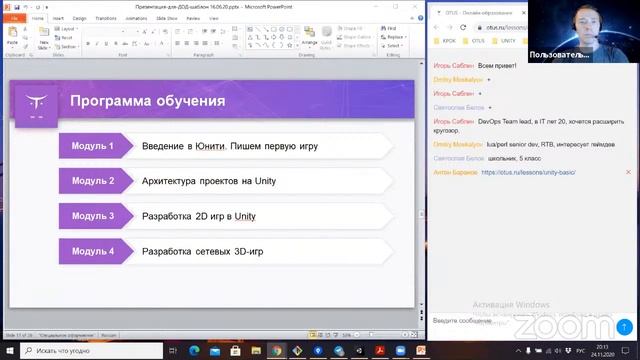This screenshot has width=640, height=360.
Task: Switch to the View ribbon tab
Action: 213,18
